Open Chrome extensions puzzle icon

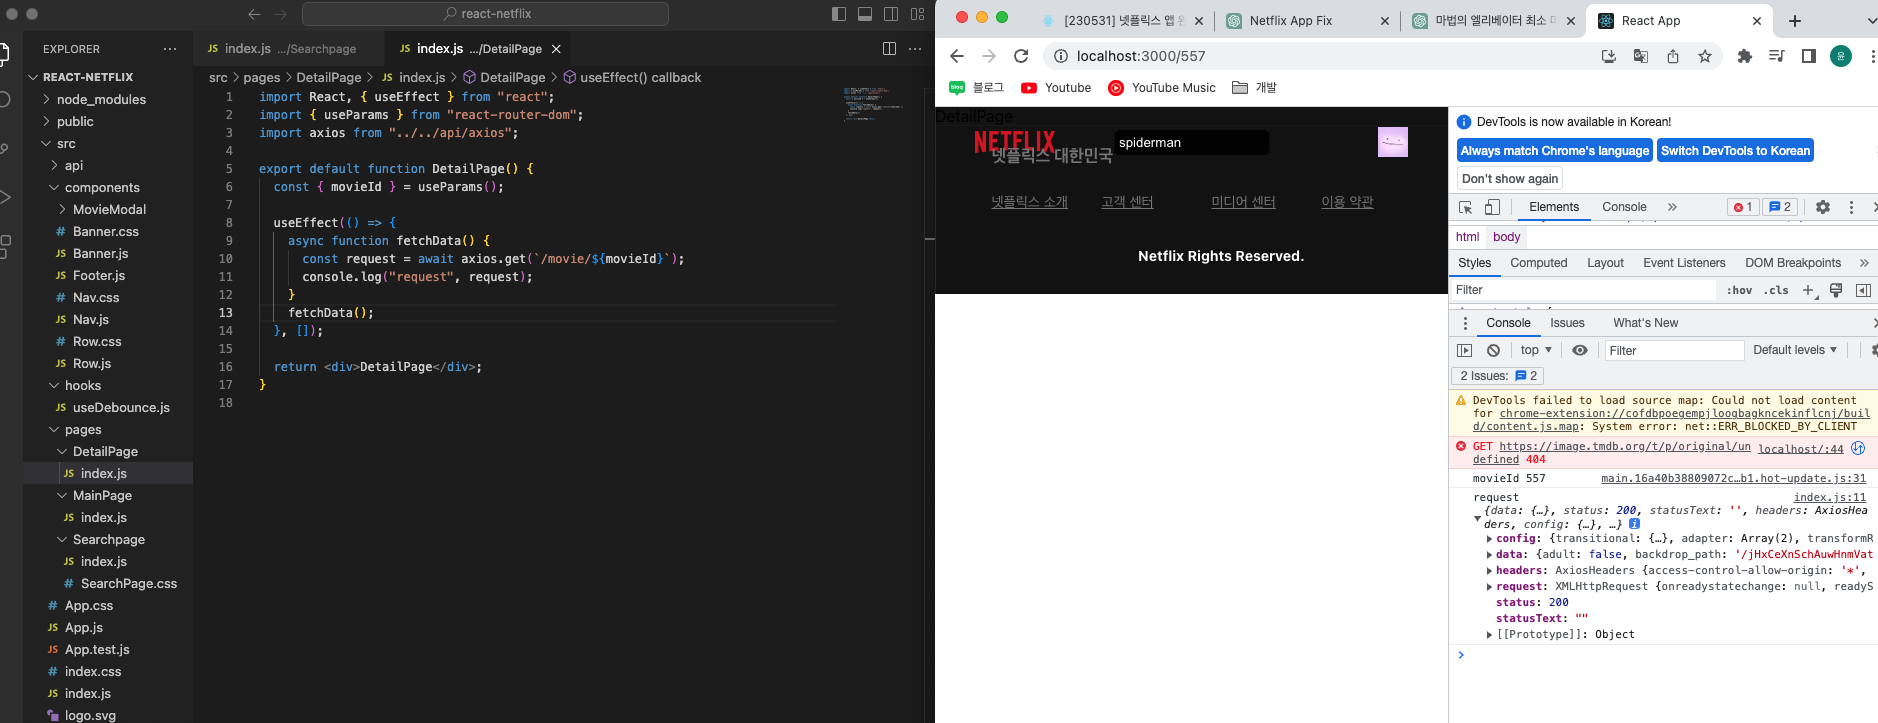pyautogui.click(x=1745, y=56)
